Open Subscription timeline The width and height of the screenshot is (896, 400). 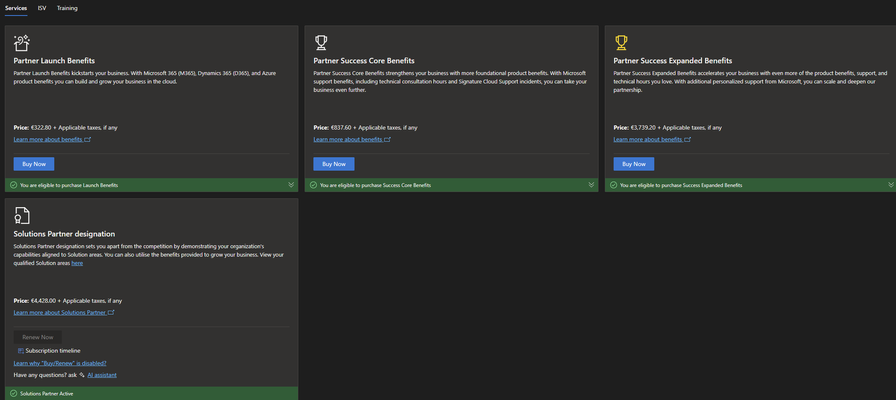coord(53,351)
